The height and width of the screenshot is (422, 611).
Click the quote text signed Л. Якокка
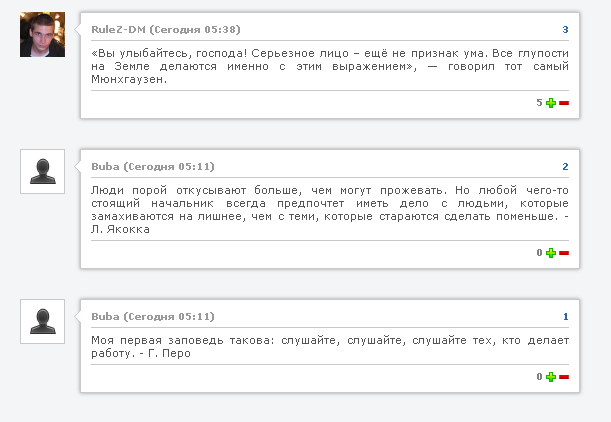pyautogui.click(x=330, y=210)
